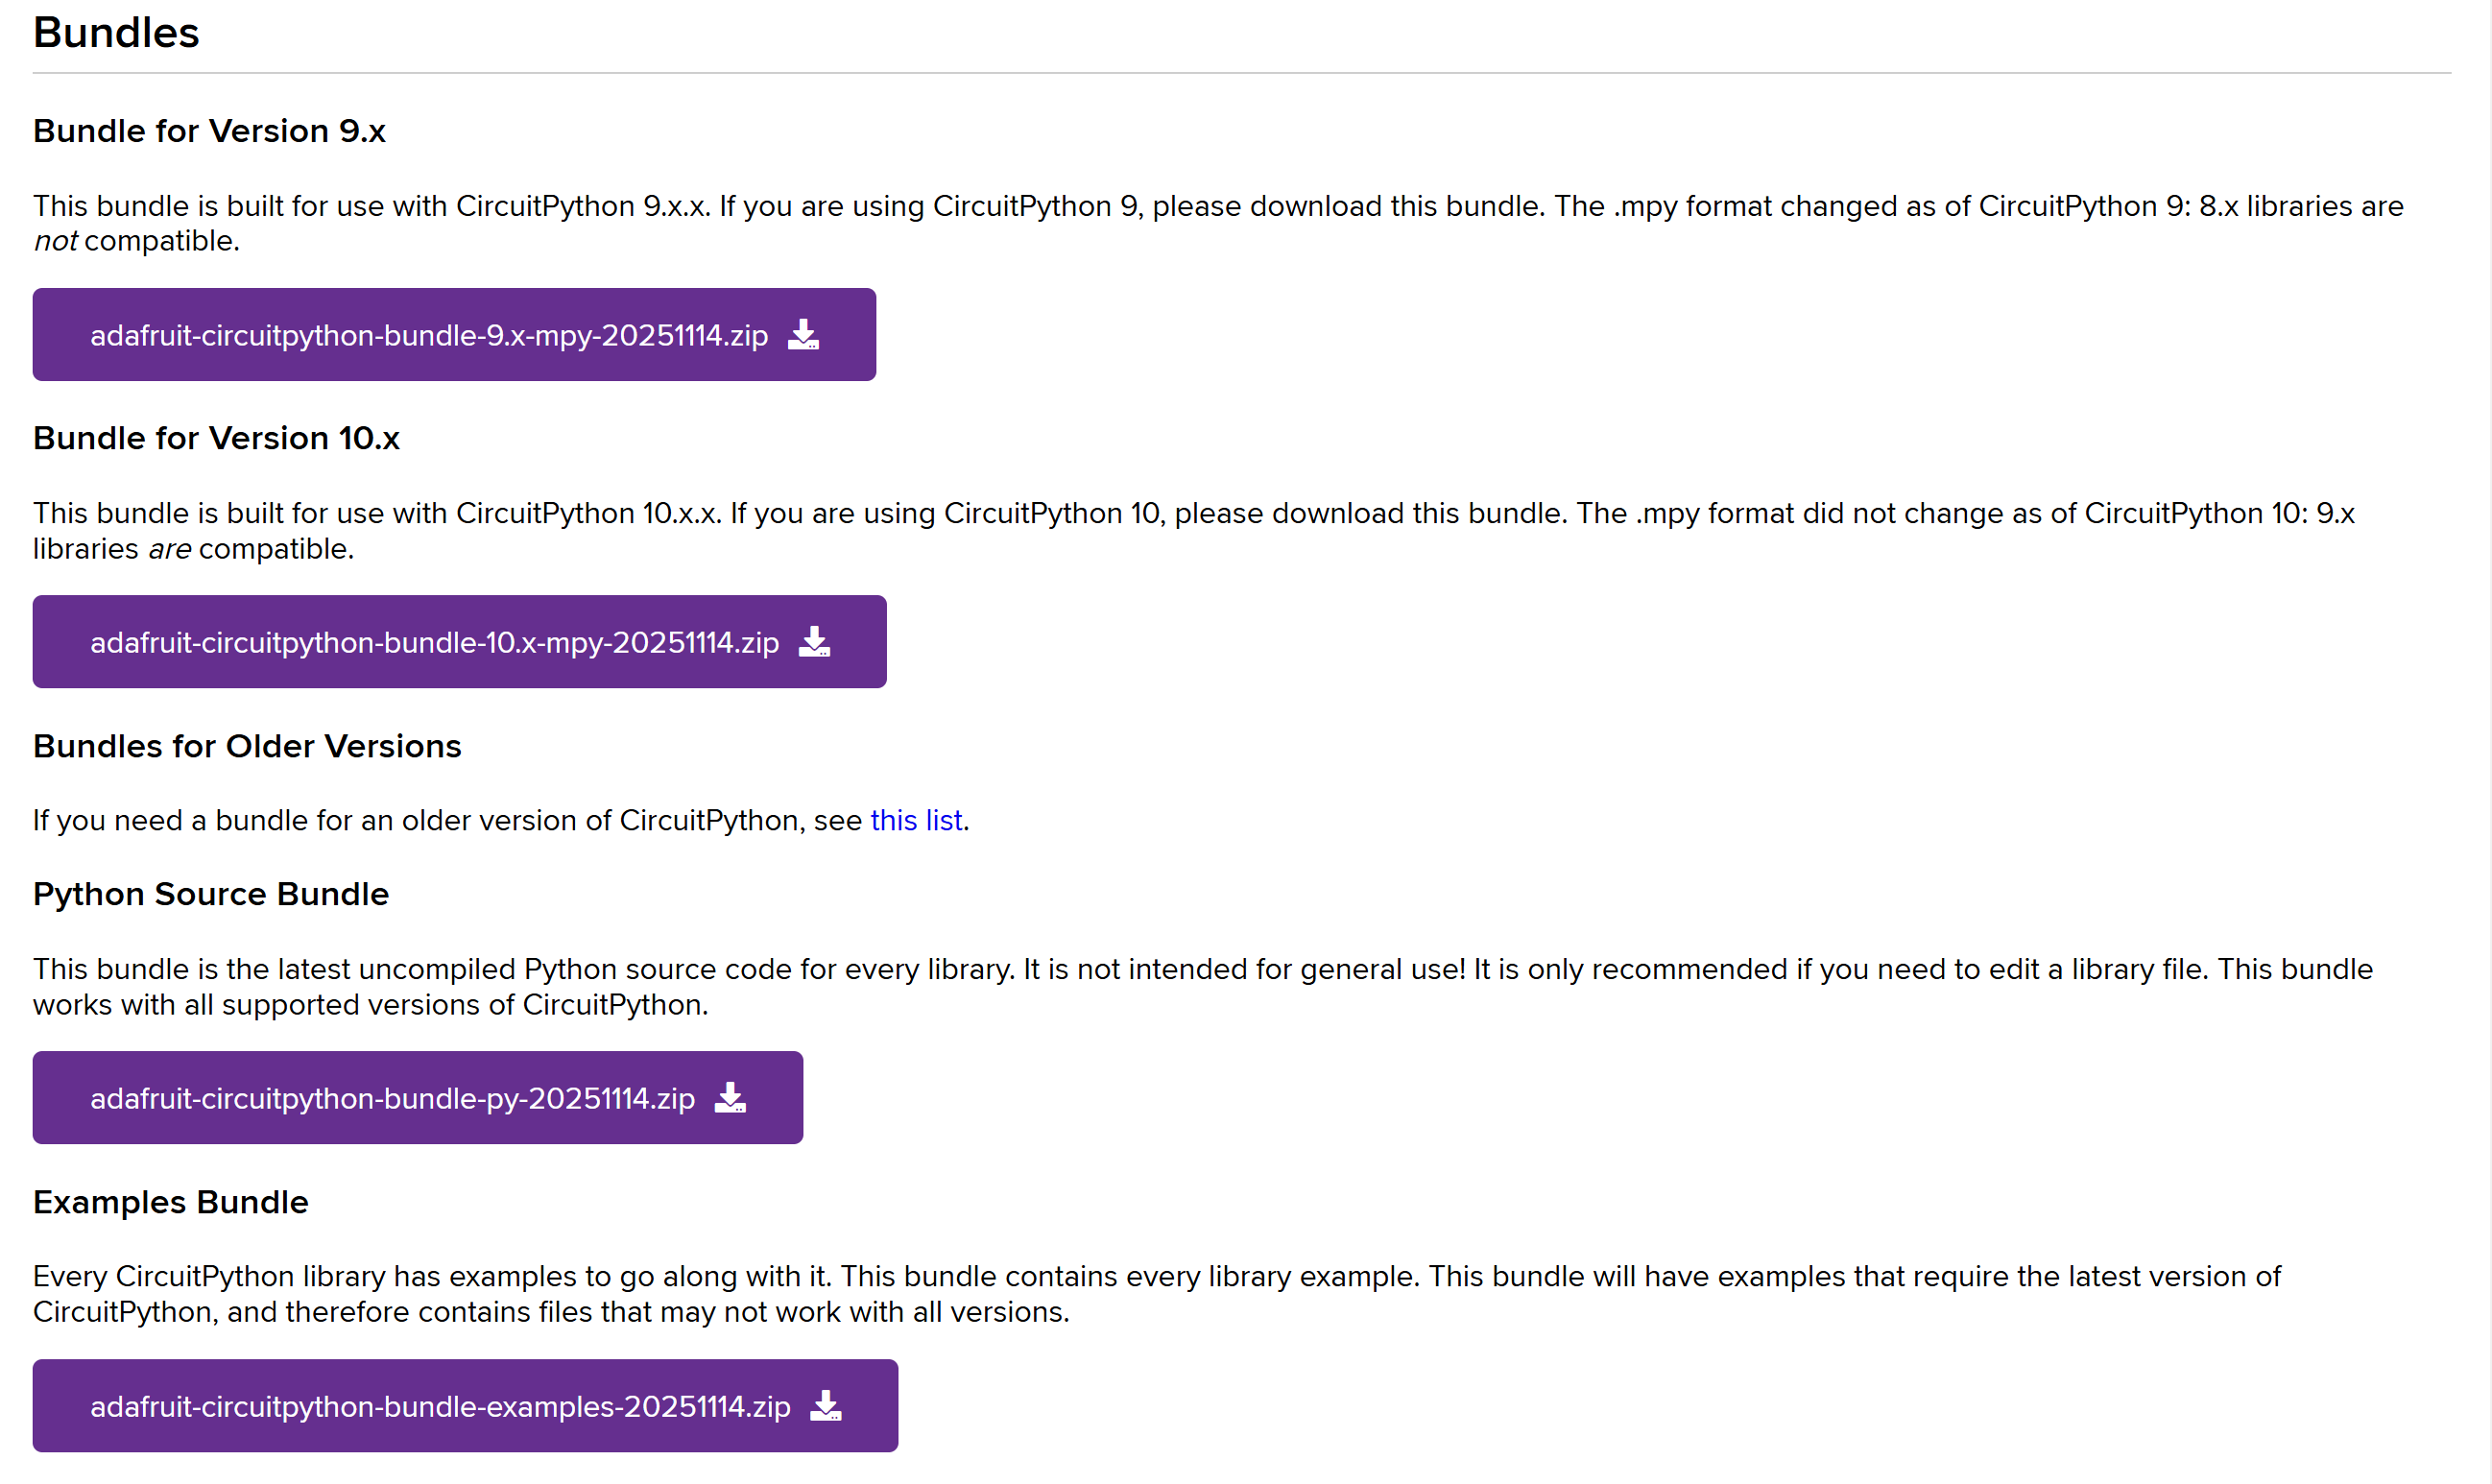Download adafruit-circuitpython-bundle-examples-20251114.zip file name
Screen dimensions: 2492x1484
pyautogui.click(x=440, y=1406)
